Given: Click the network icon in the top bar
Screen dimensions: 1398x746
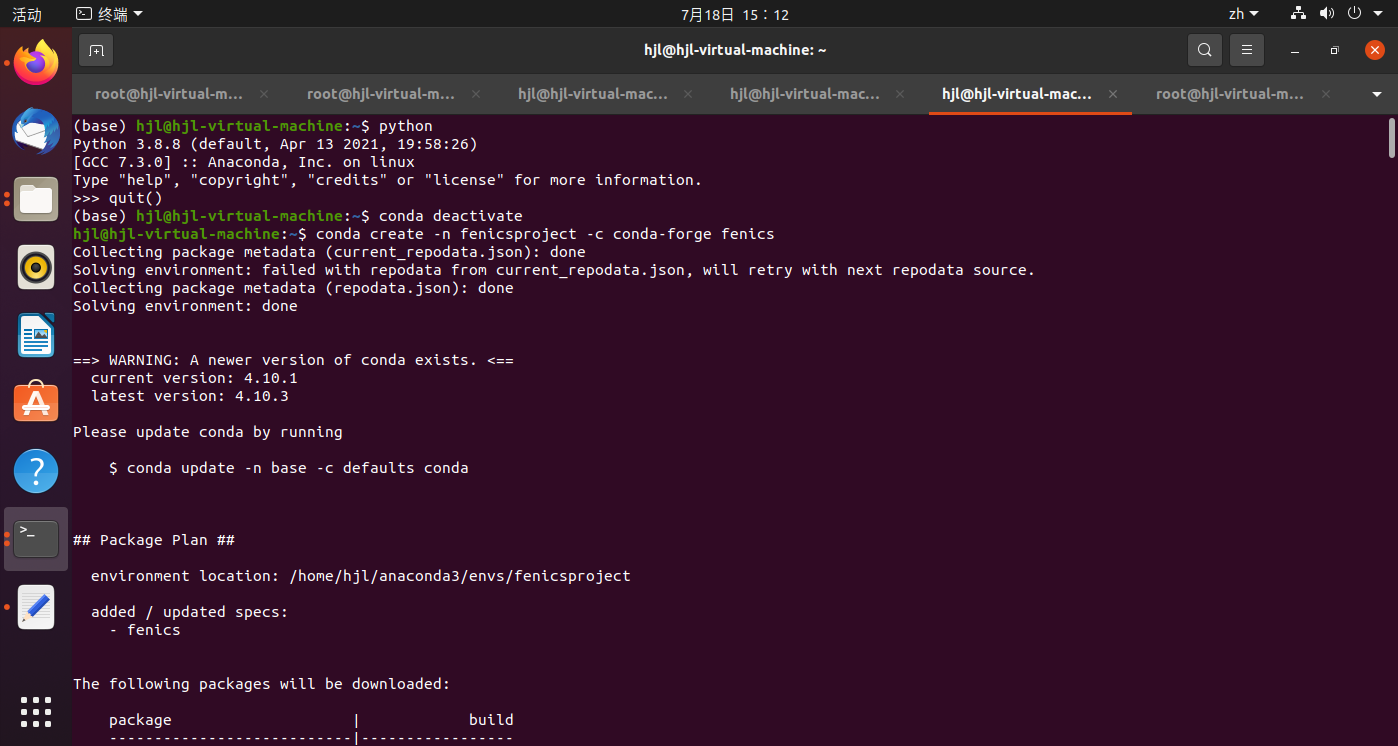Looking at the screenshot, I should 1297,13.
